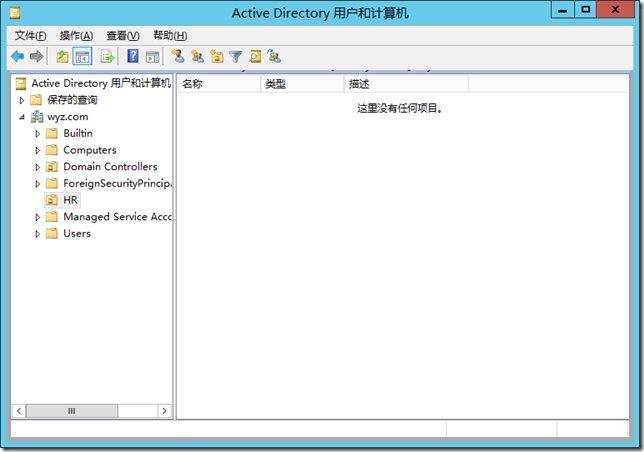Screen dimensions: 644x452
Task: Open the 文件(F) menu
Action: click(30, 36)
